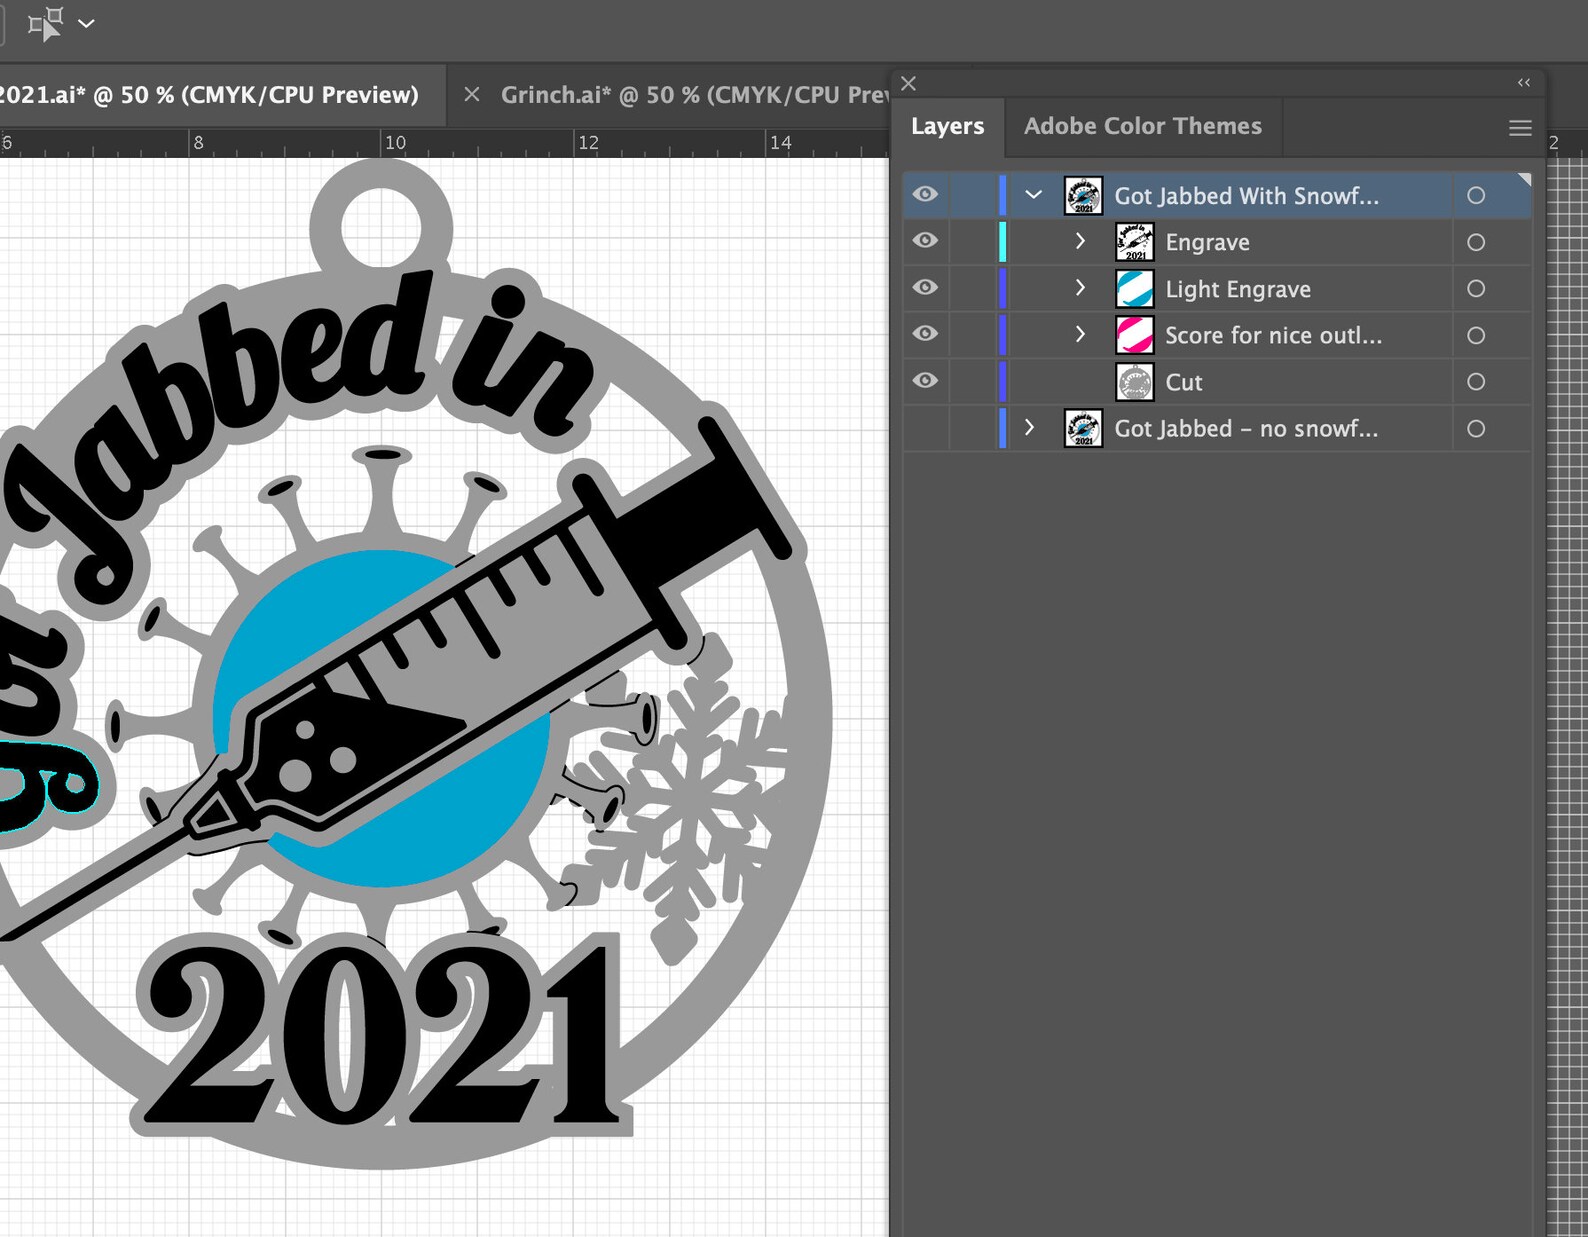Expand the Light Engrave sublayer

1080,288
